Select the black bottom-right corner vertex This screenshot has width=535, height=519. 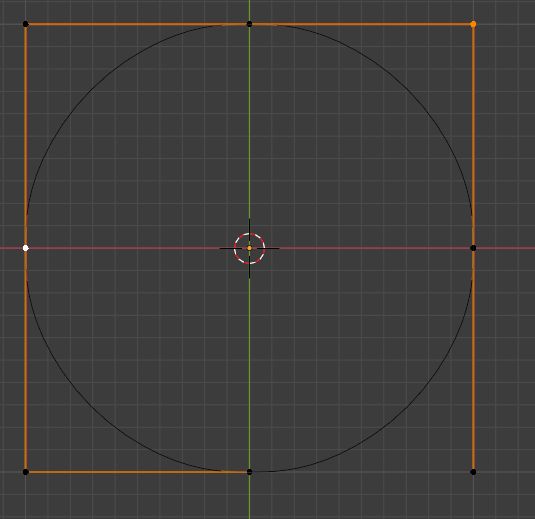473,472
